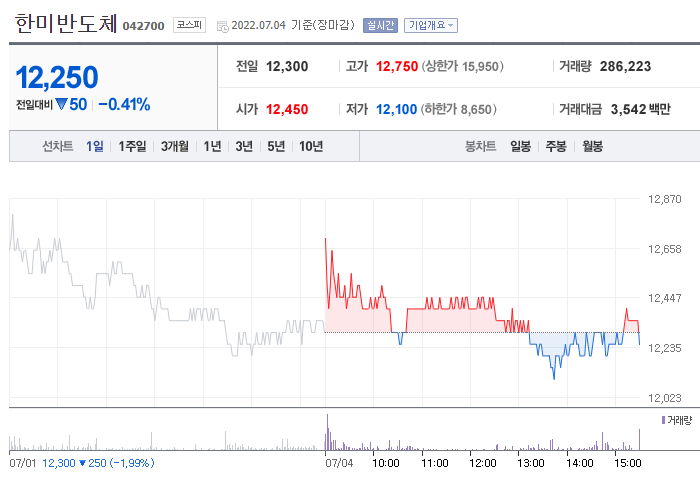This screenshot has width=700, height=480.
Task: Click the tallest volume bar at market open
Action: pos(327,432)
